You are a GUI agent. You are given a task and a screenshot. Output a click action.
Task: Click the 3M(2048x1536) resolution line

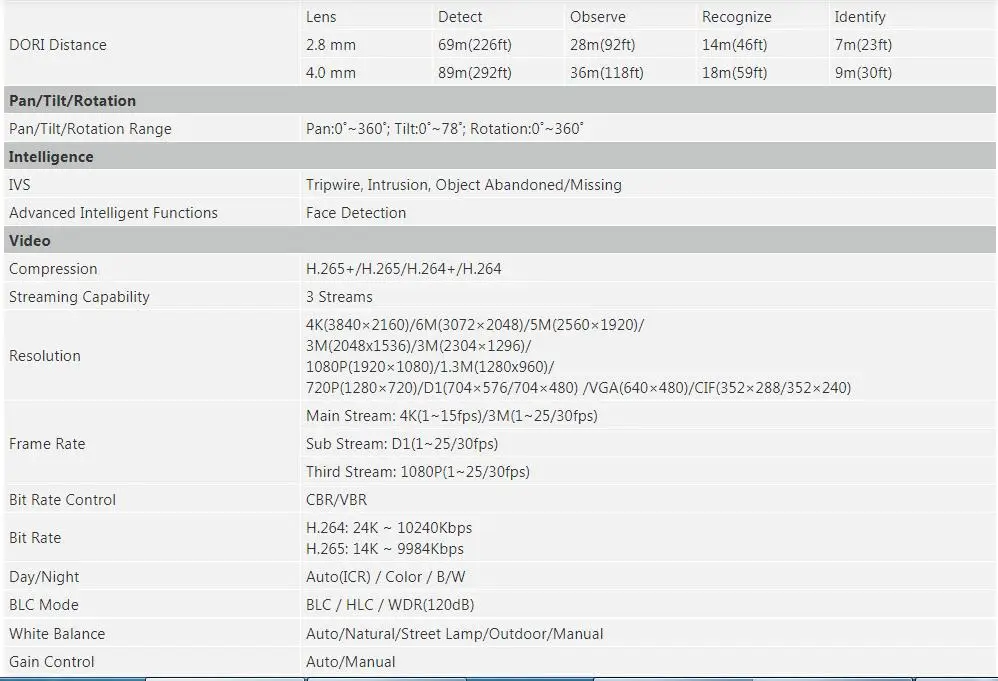pos(419,346)
